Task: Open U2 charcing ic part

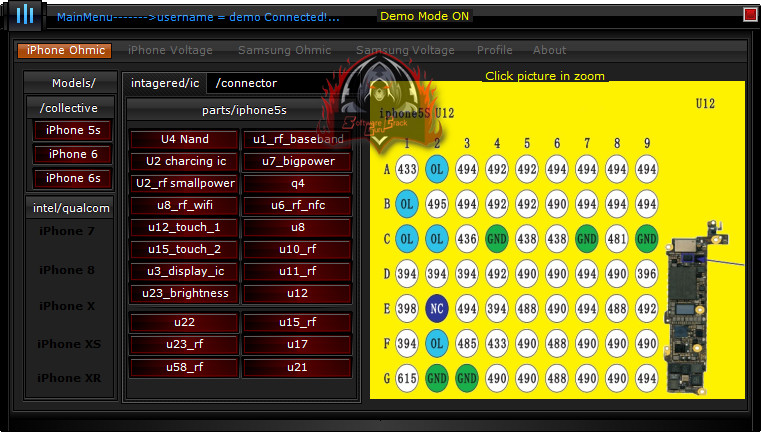Action: pyautogui.click(x=184, y=161)
